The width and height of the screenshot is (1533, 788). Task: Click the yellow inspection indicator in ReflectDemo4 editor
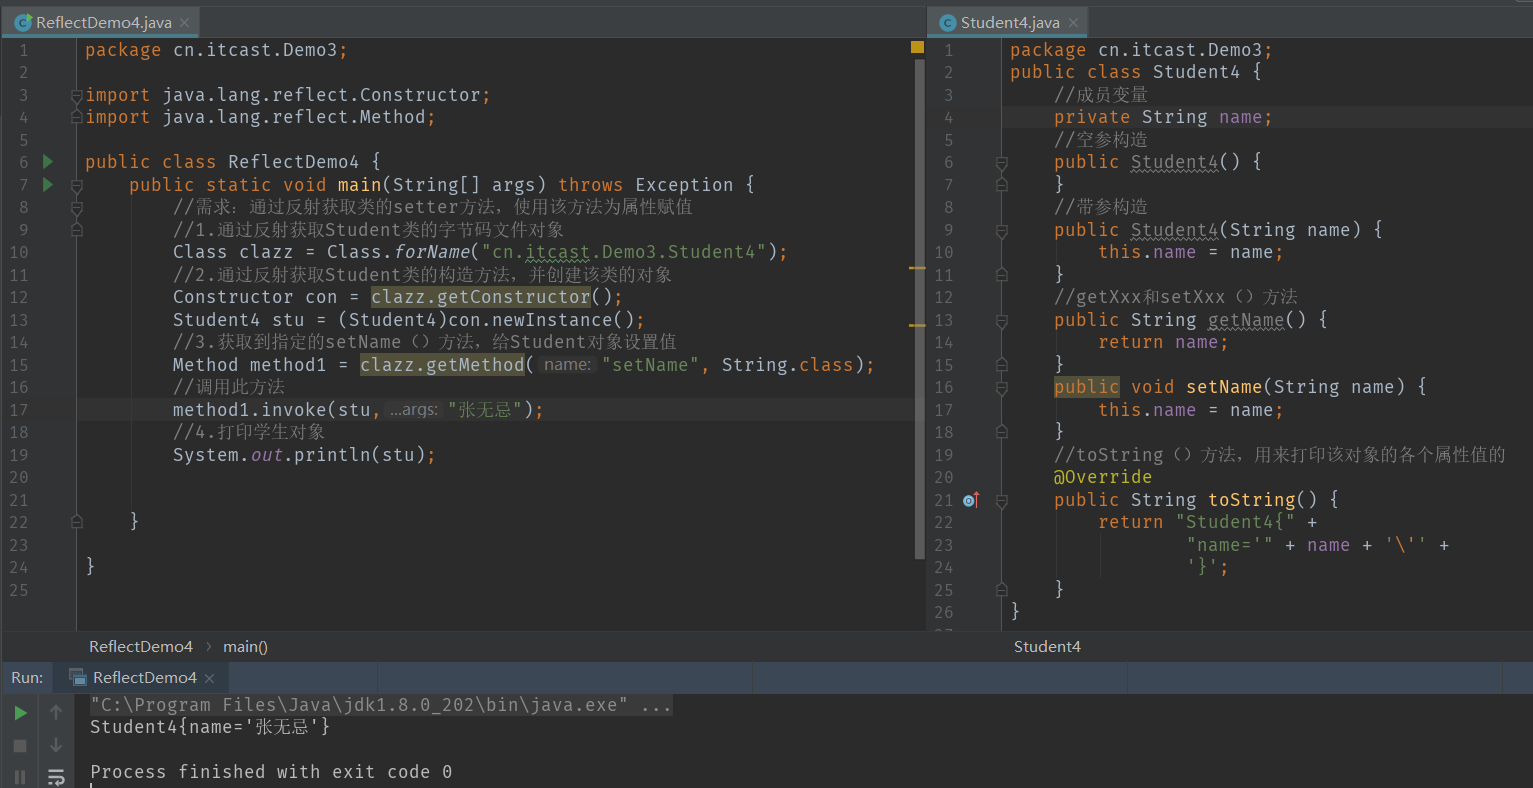pyautogui.click(x=917, y=47)
